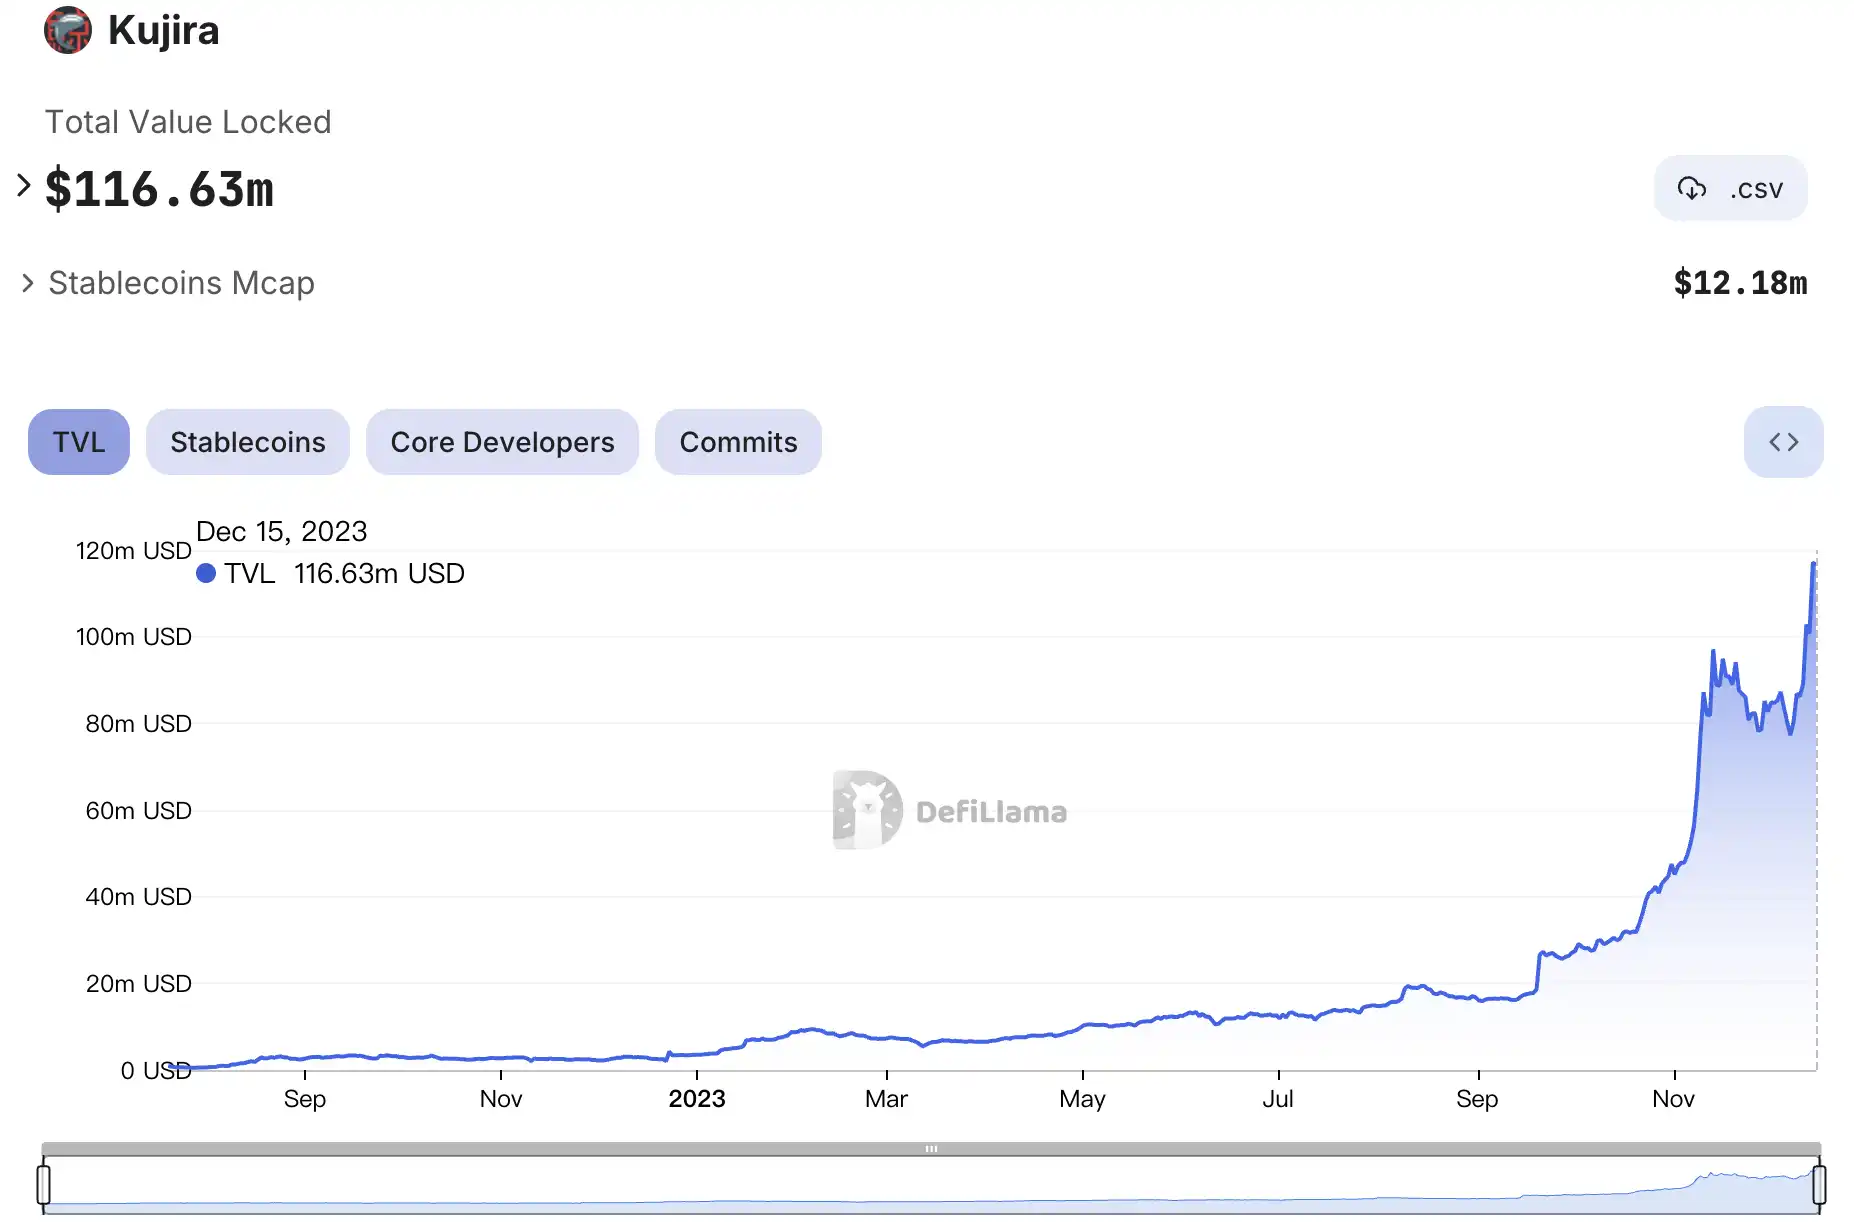Click the Kujira chain logo icon
The image size is (1854, 1226).
67,30
